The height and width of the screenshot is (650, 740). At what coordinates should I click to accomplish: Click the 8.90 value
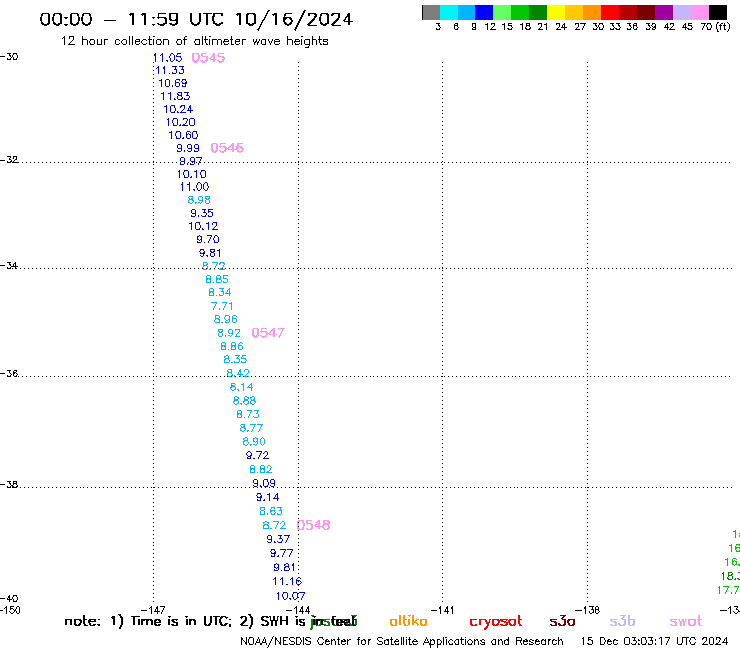254,442
